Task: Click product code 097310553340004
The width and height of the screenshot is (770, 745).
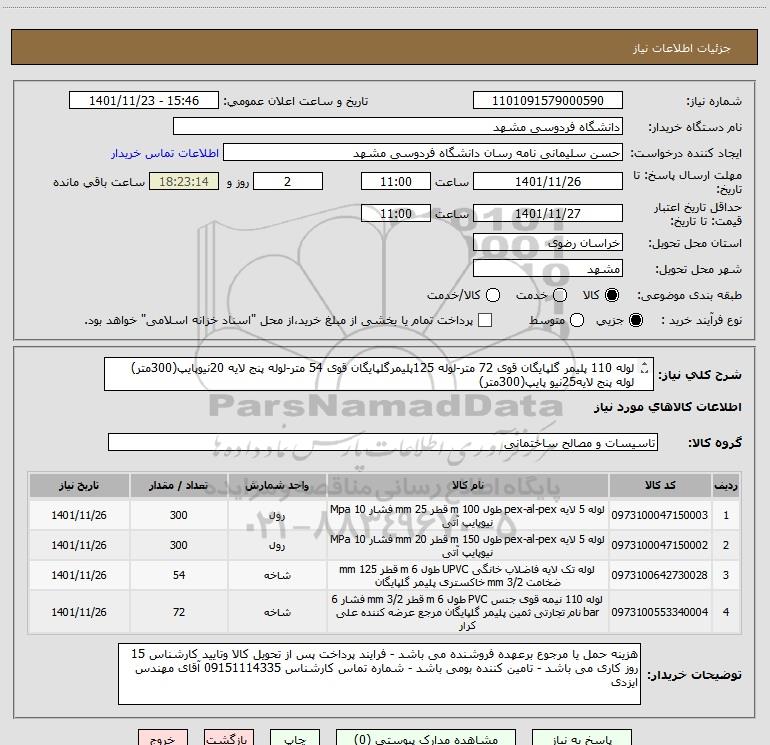Action: (660, 612)
